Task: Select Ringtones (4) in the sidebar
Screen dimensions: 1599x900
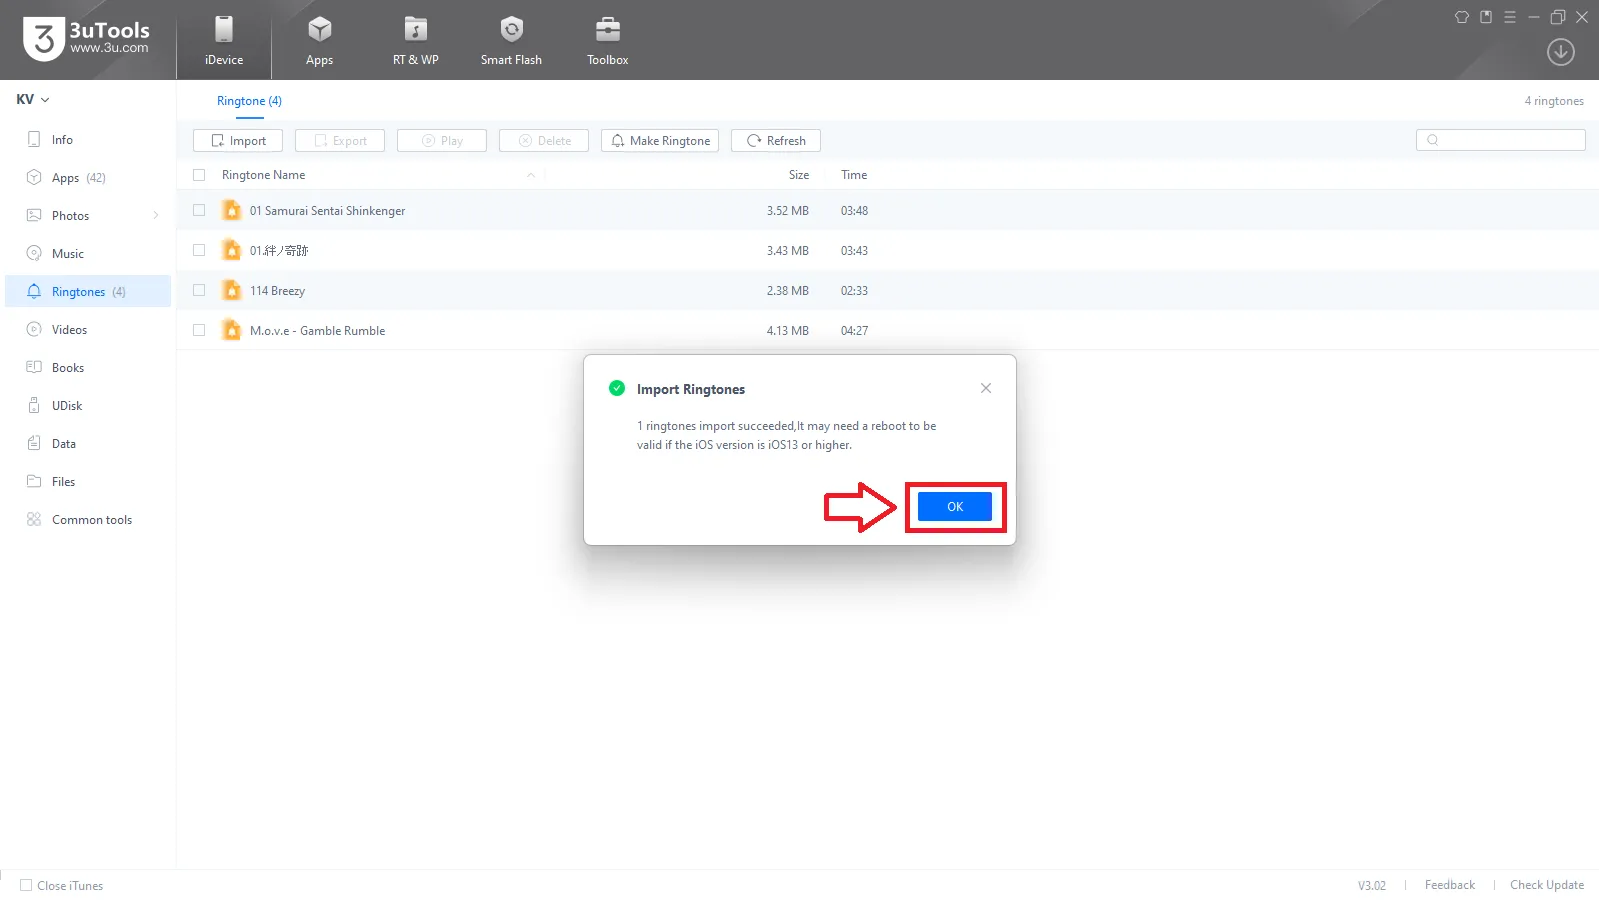Action: pyautogui.click(x=88, y=292)
